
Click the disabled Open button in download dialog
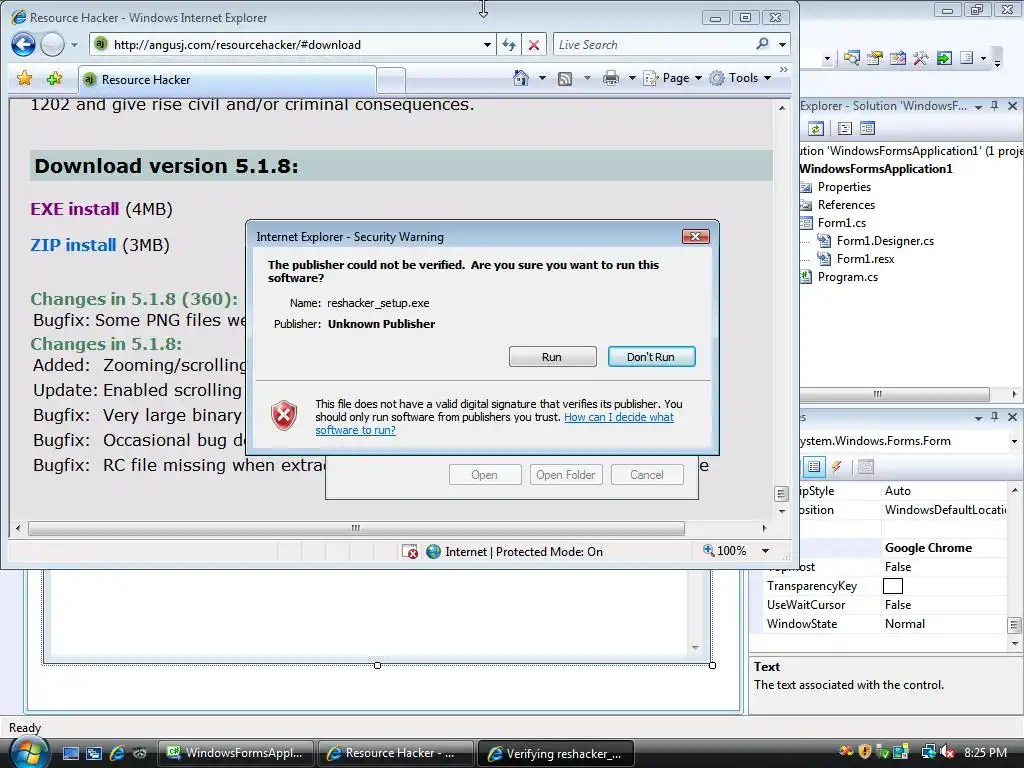point(485,475)
